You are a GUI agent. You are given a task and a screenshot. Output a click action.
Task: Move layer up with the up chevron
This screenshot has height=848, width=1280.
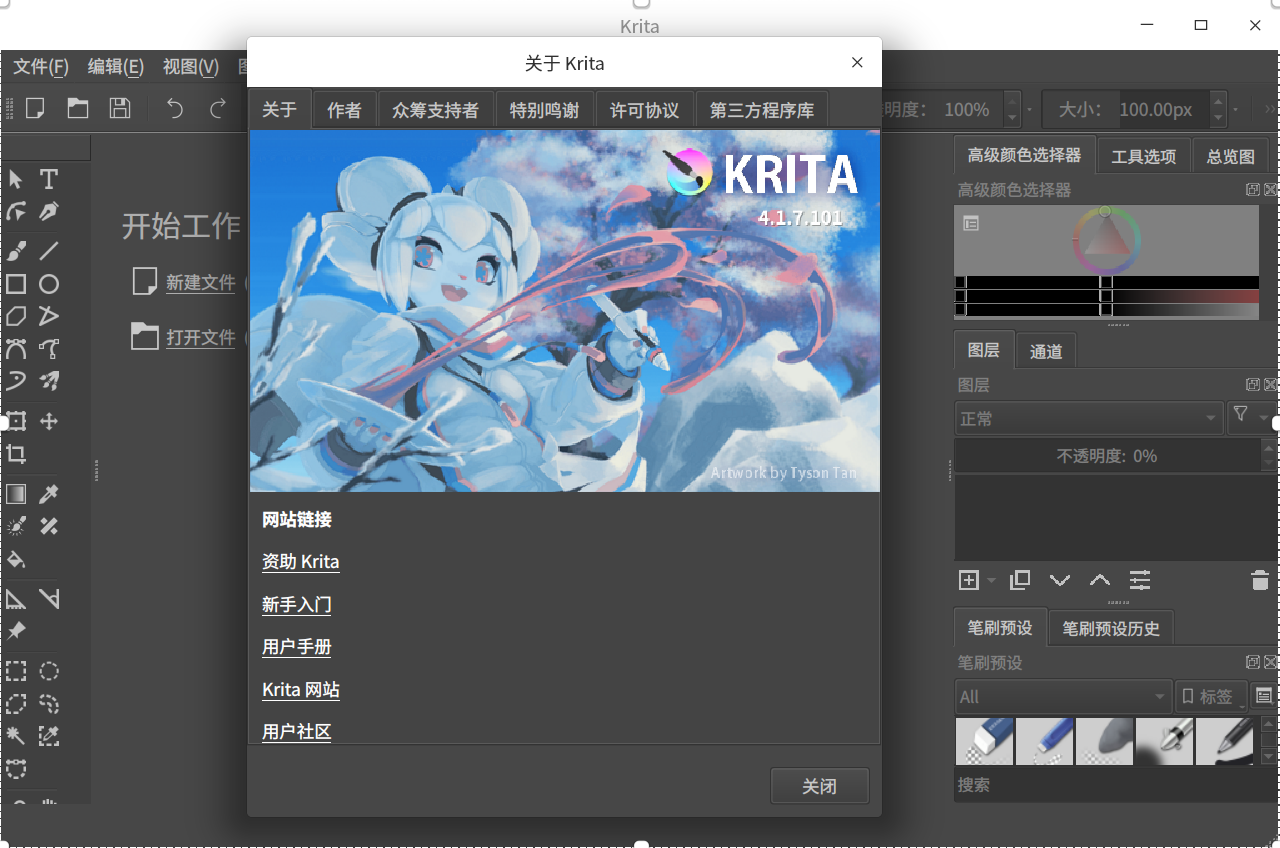coord(1100,580)
